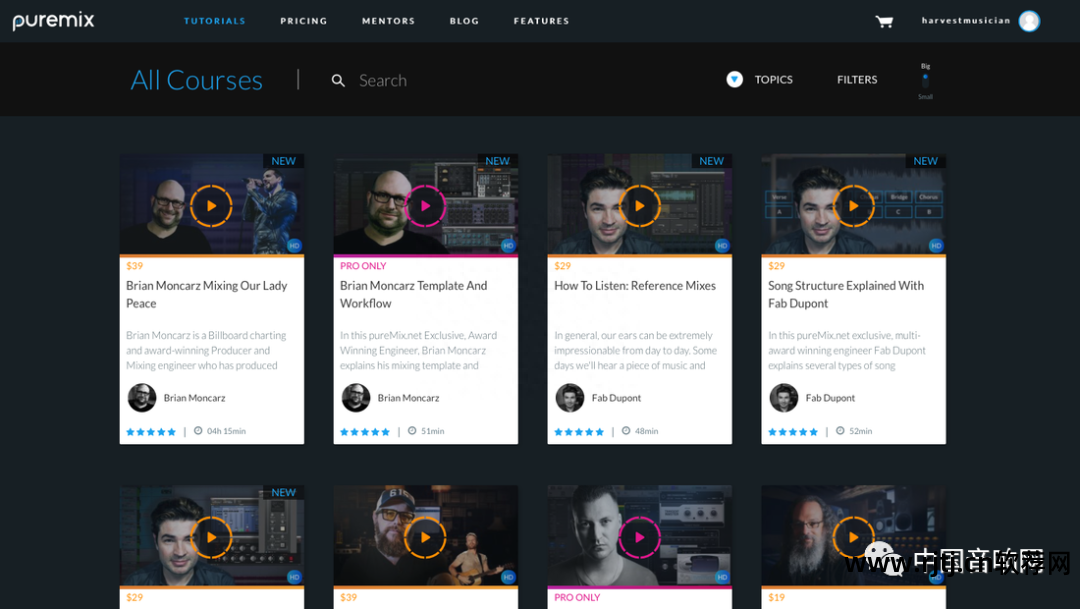Open Brian Moncarz Mixing Our Lady Peace title
Image resolution: width=1080 pixels, height=609 pixels.
[x=207, y=294]
